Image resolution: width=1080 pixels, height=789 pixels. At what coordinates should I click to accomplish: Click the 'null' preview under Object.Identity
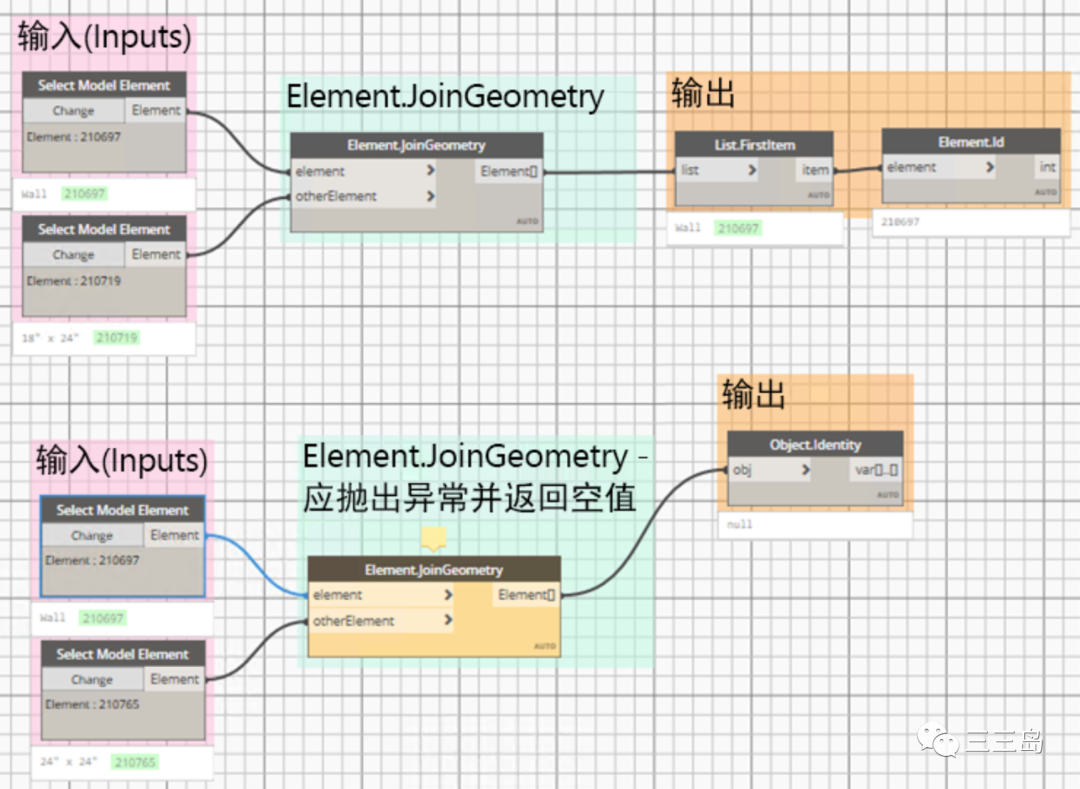[x=740, y=524]
